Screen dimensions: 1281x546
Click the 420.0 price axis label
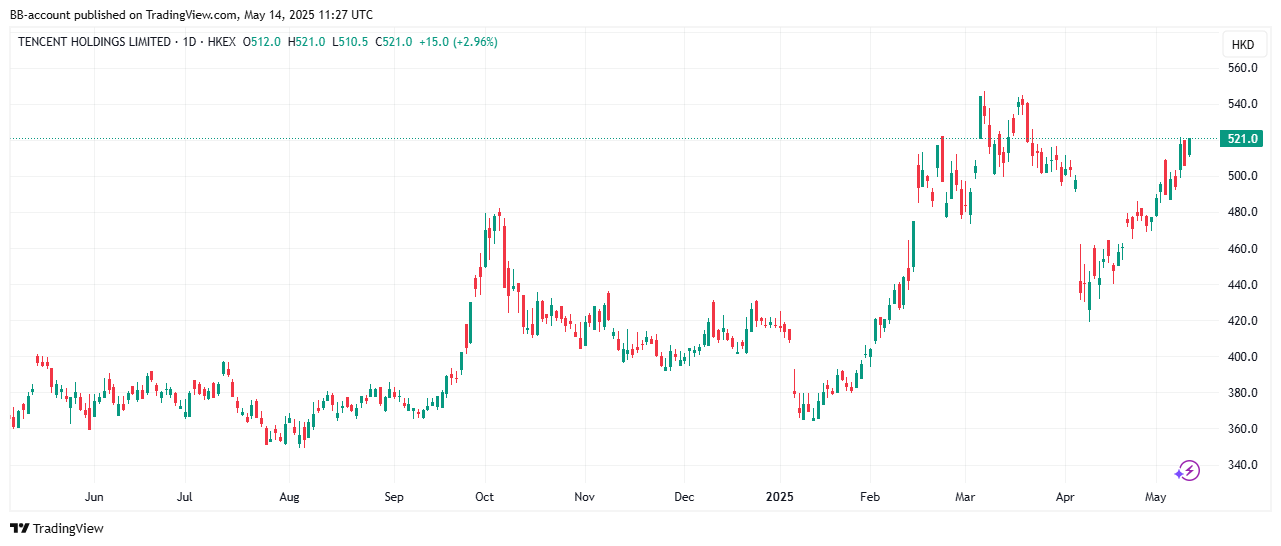[x=1242, y=321]
